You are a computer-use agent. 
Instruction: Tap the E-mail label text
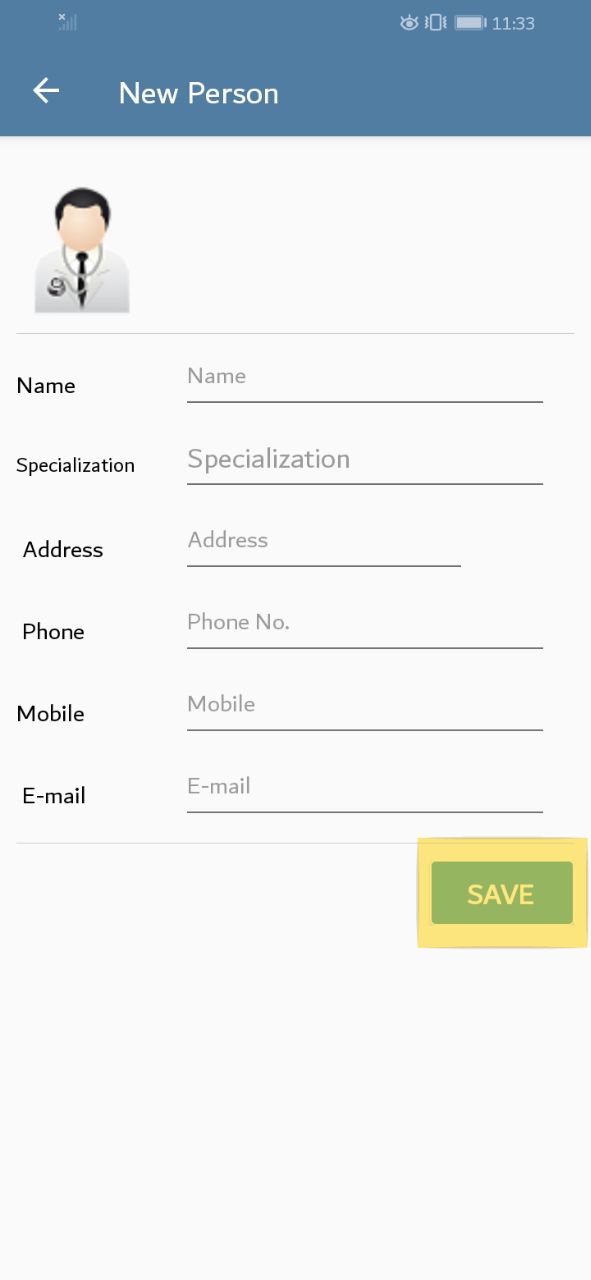click(54, 796)
